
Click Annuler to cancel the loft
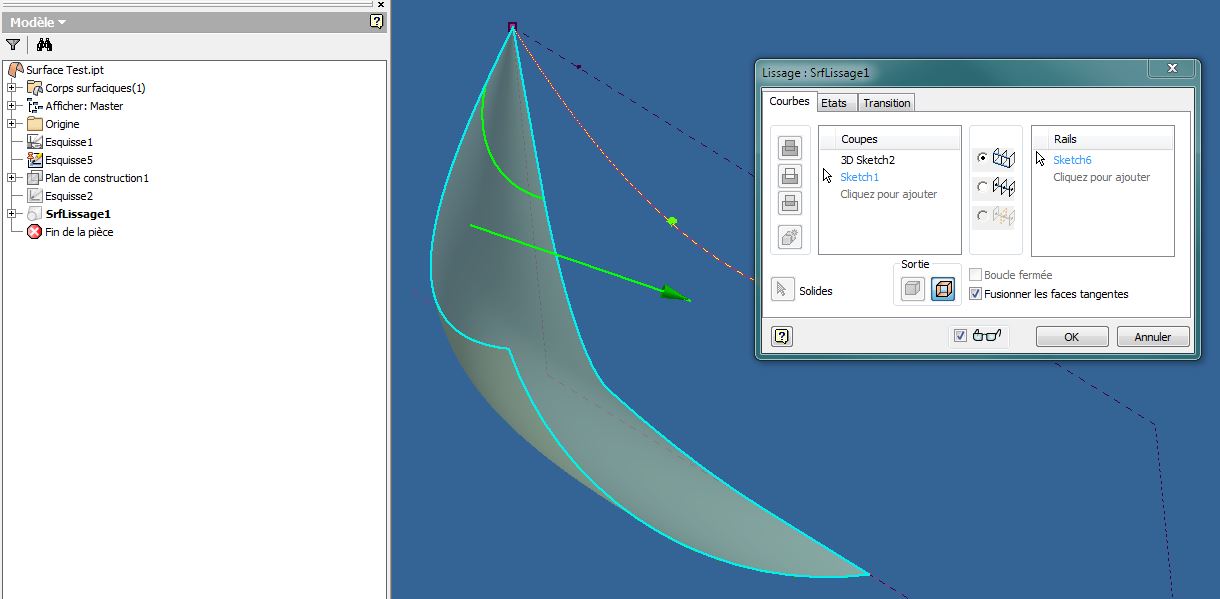(1152, 336)
